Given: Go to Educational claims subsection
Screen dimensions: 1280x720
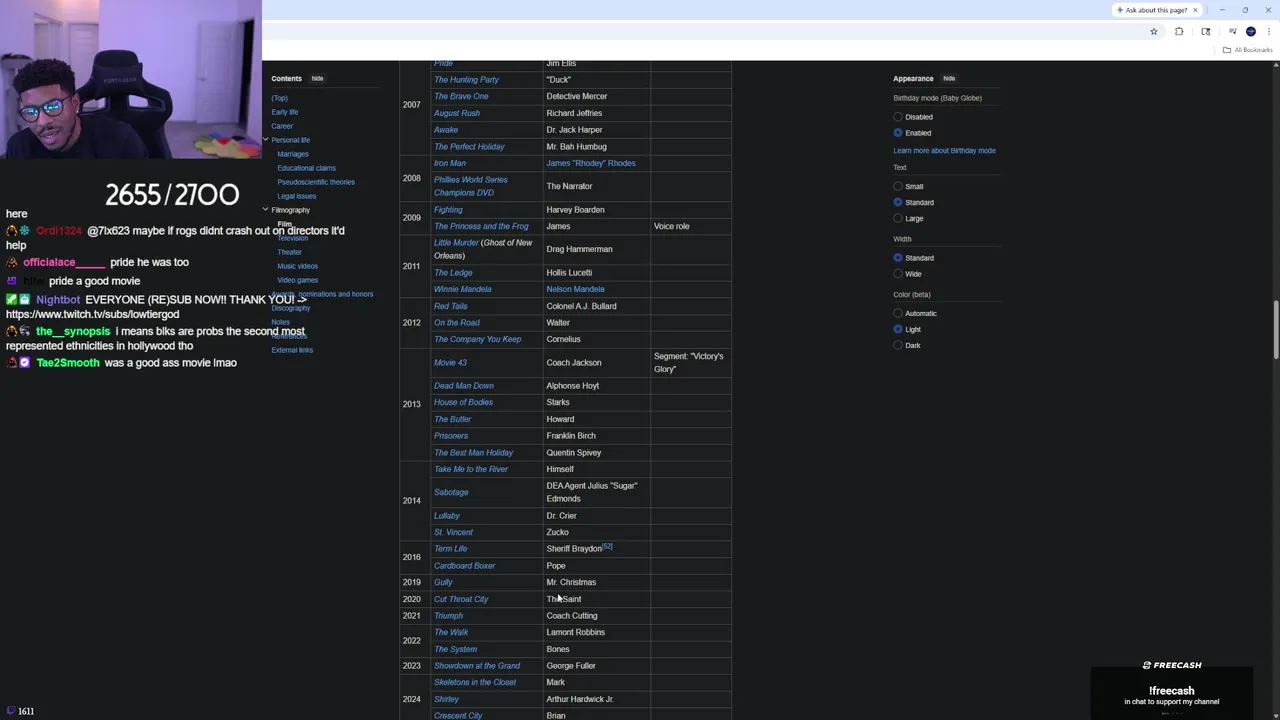Looking at the screenshot, I should click(306, 168).
